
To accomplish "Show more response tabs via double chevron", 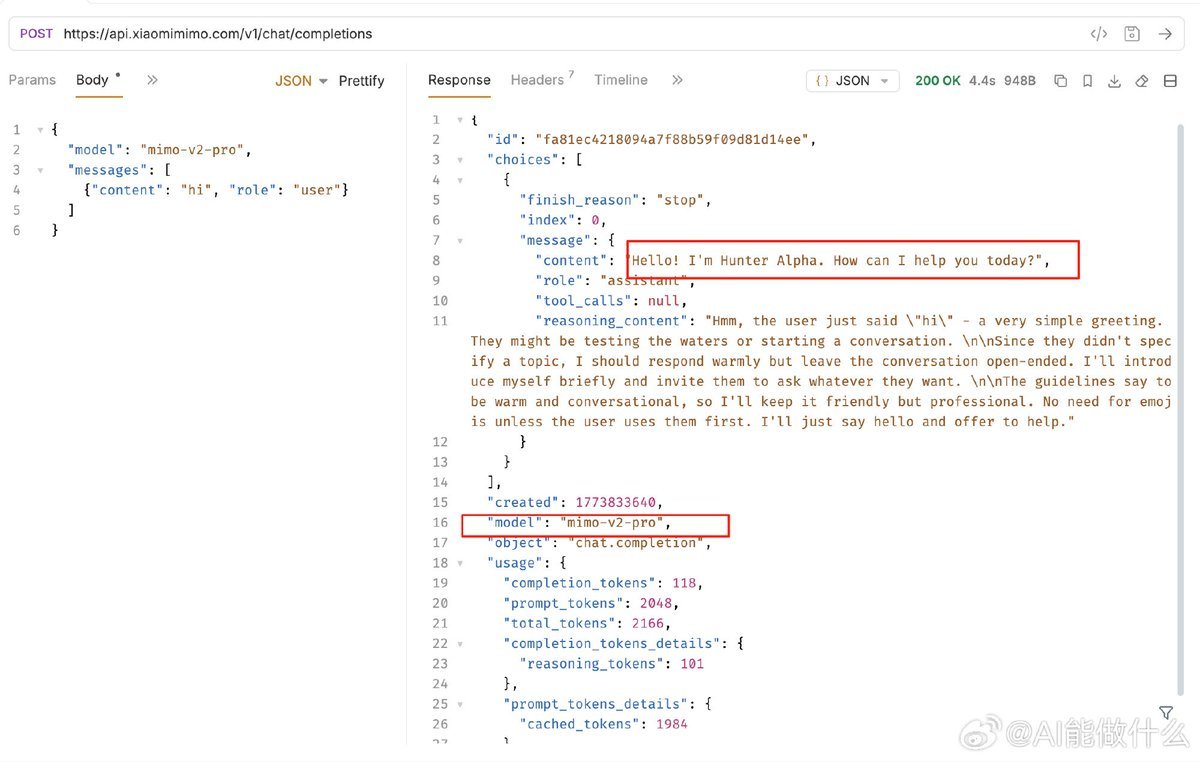I will [x=677, y=80].
